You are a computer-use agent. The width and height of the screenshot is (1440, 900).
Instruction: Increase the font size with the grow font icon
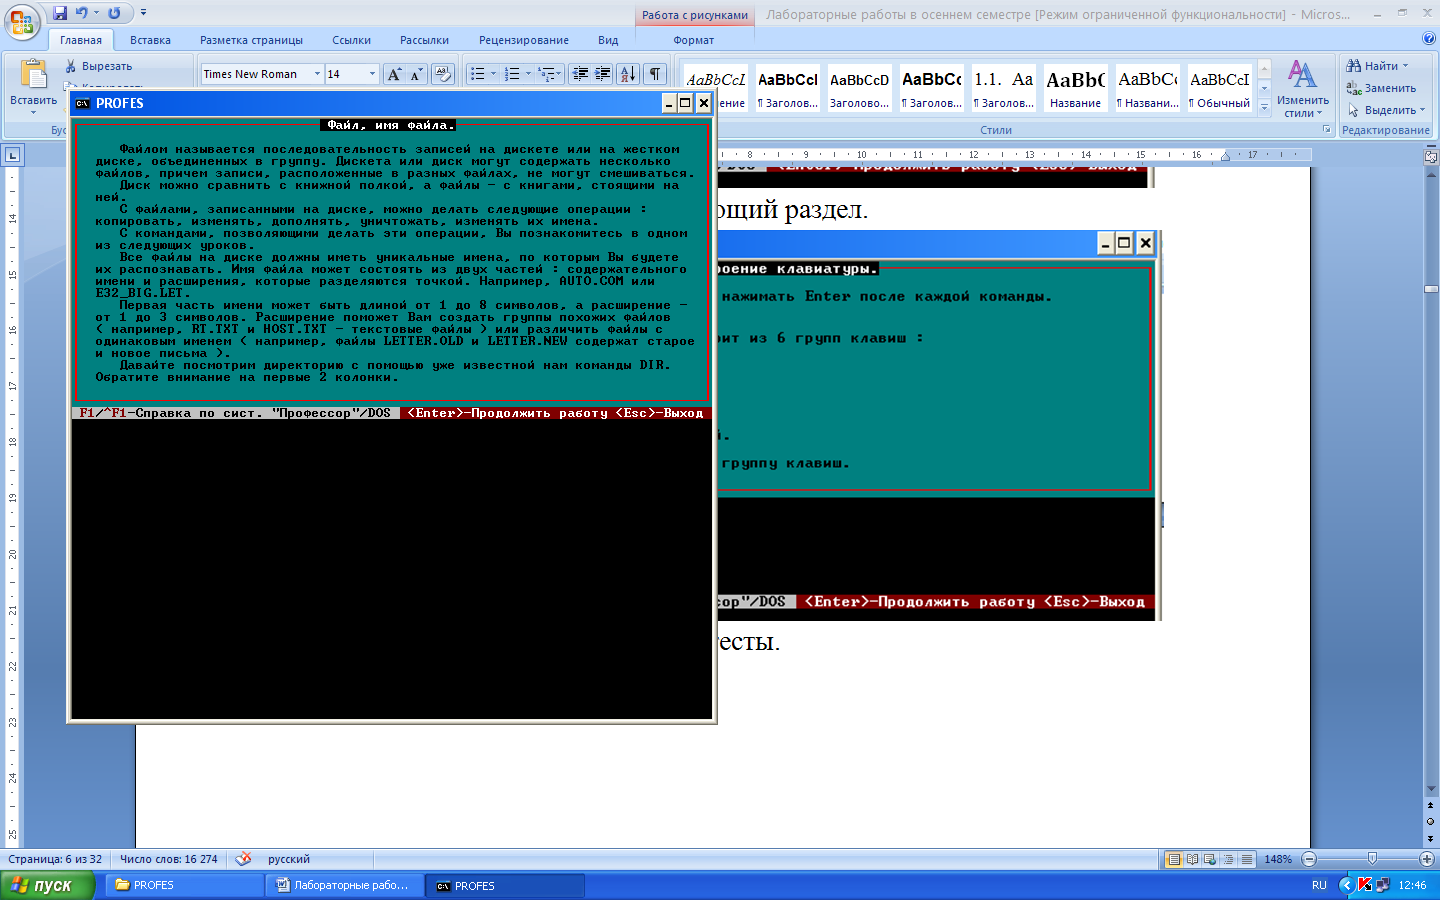394,74
